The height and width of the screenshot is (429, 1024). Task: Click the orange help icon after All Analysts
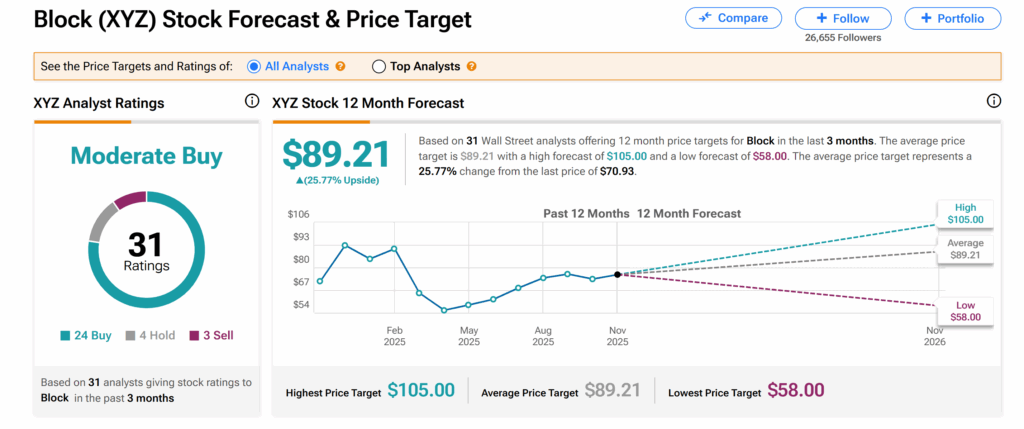[x=341, y=67]
